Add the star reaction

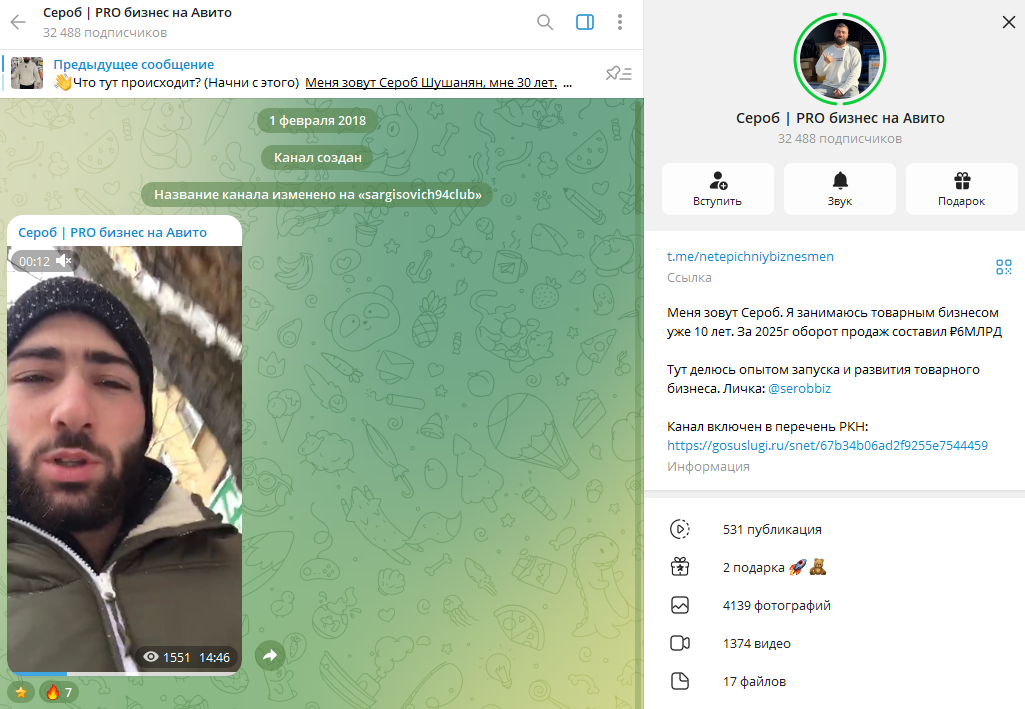point(20,692)
